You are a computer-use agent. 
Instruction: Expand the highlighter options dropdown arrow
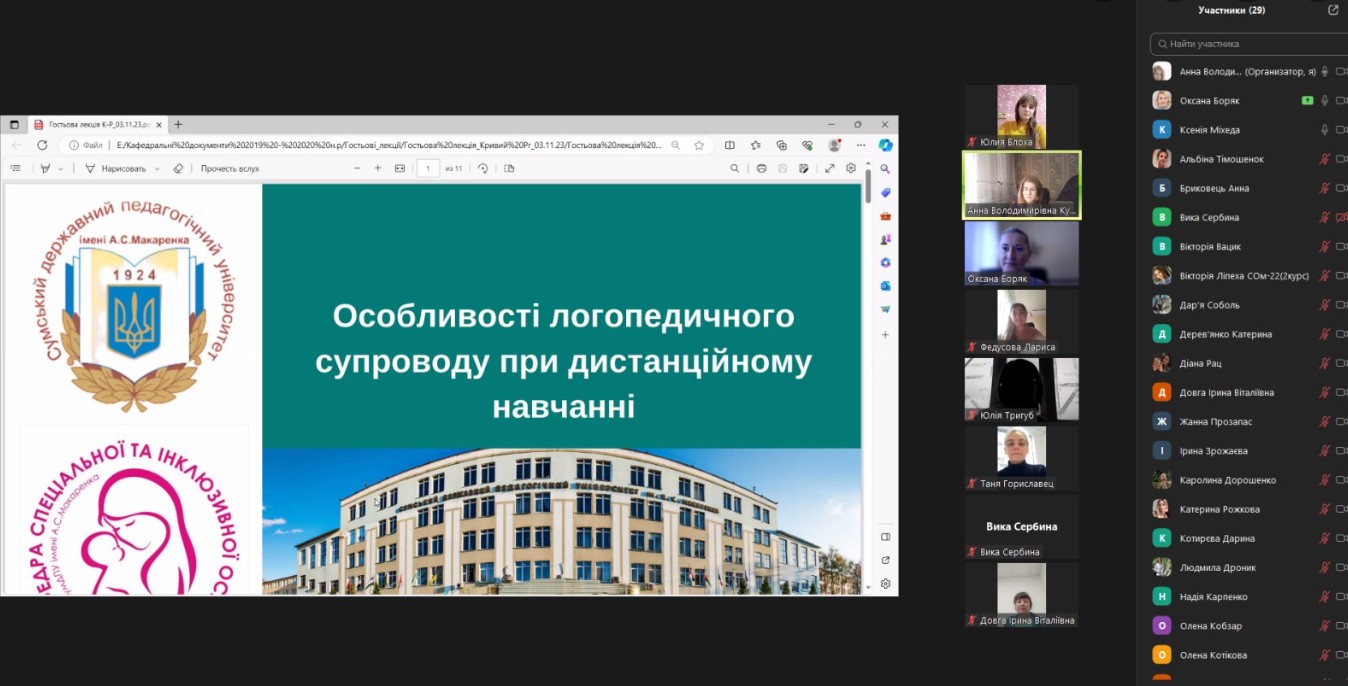pos(61,169)
